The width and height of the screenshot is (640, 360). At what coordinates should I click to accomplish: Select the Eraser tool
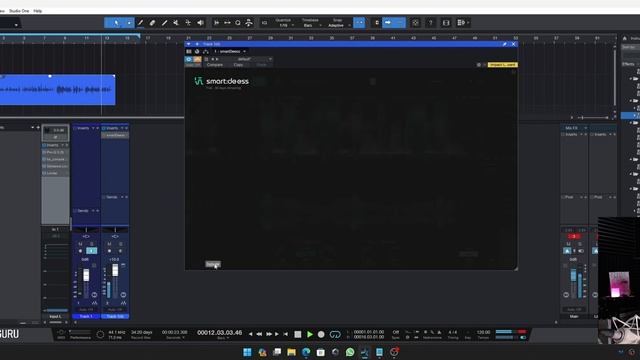point(152,23)
